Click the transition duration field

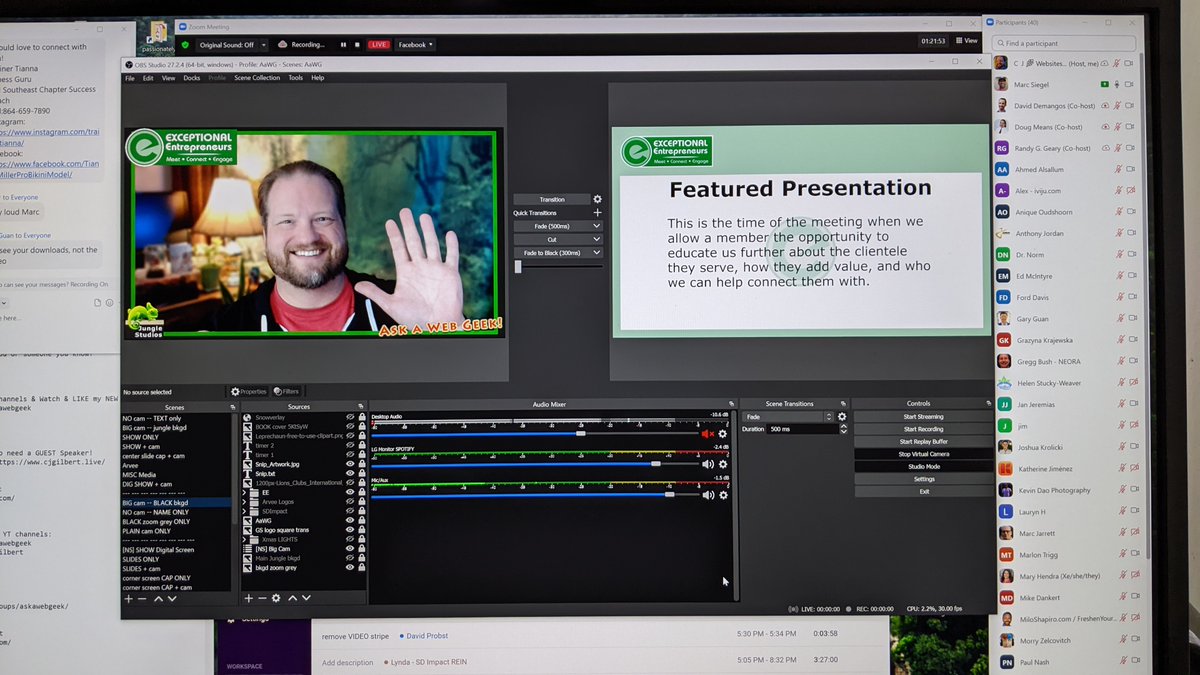[x=802, y=429]
